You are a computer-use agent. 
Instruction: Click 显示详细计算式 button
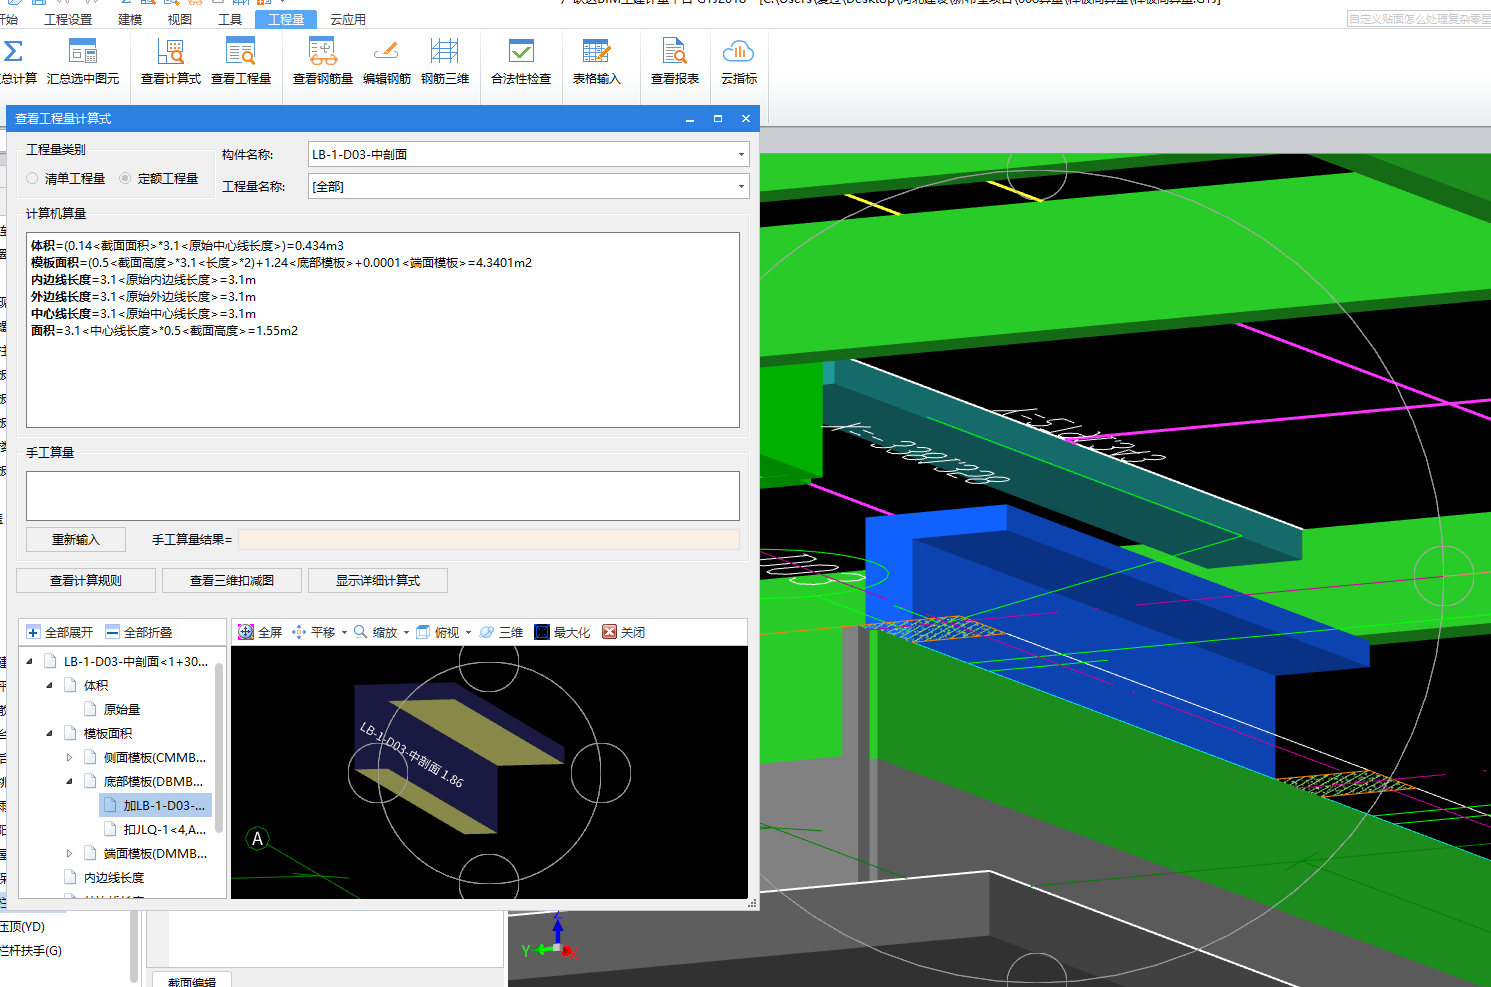coord(378,580)
